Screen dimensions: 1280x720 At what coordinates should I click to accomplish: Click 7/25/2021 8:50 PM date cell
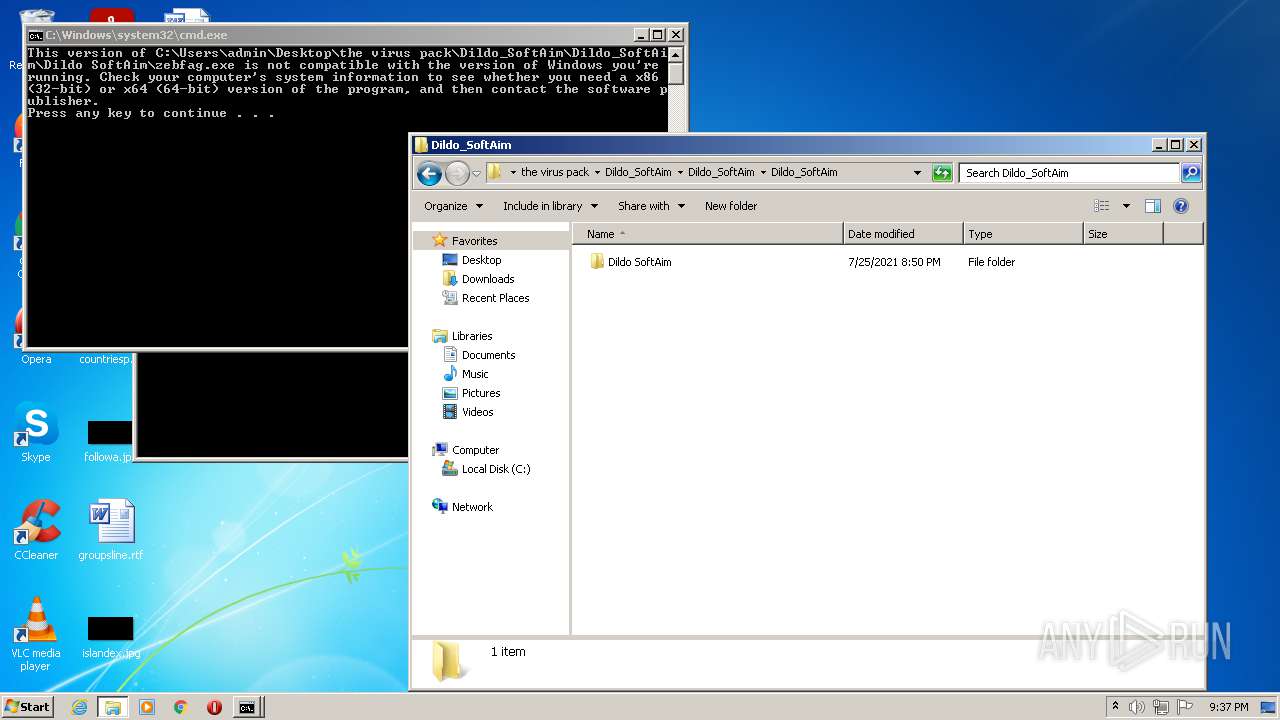(894, 262)
